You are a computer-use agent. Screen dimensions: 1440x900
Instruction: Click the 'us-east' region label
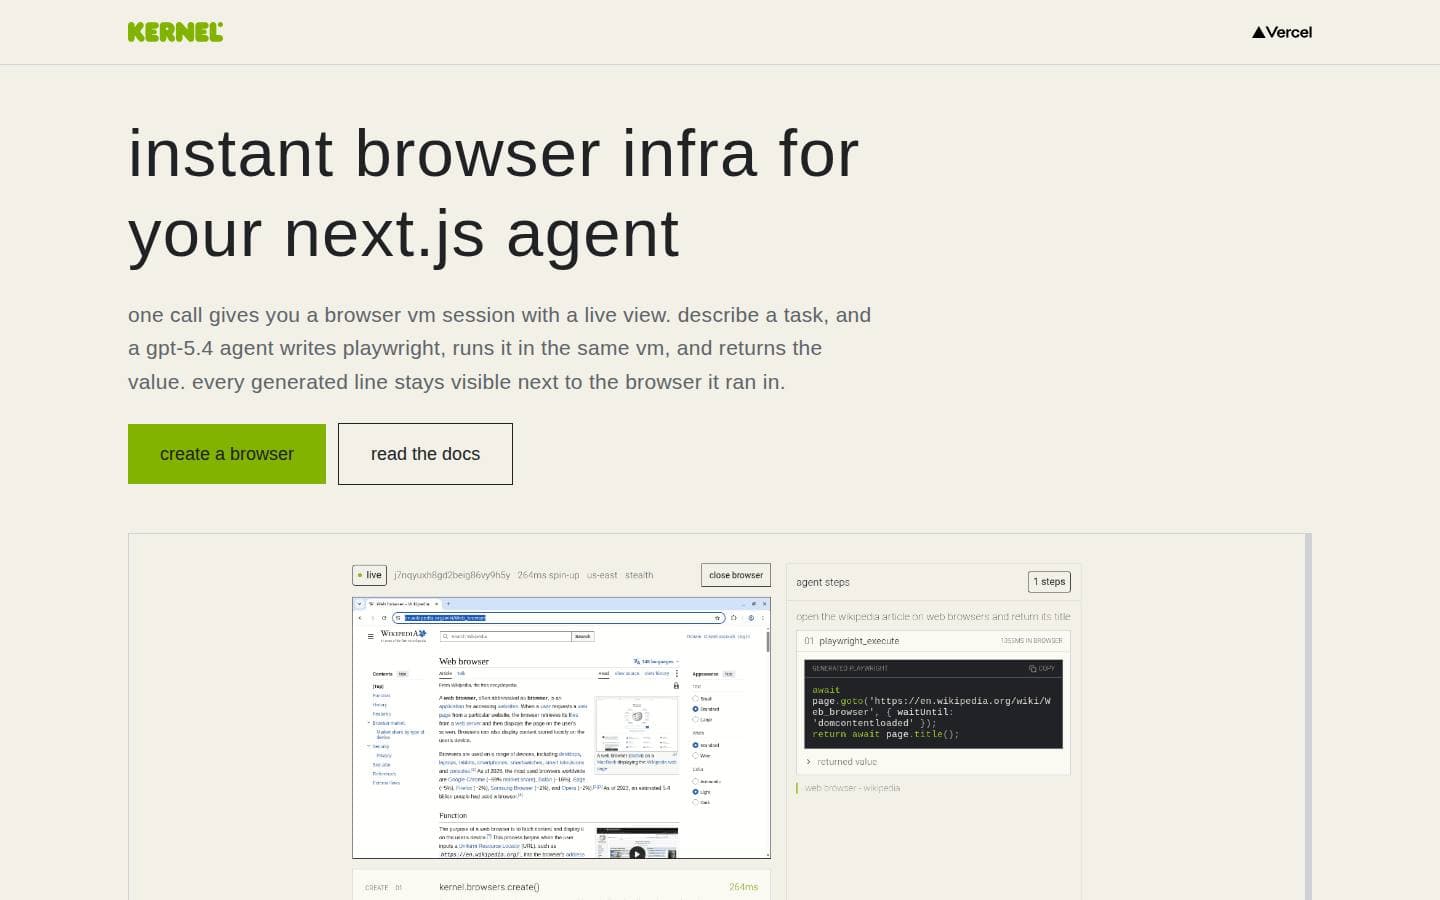[602, 575]
